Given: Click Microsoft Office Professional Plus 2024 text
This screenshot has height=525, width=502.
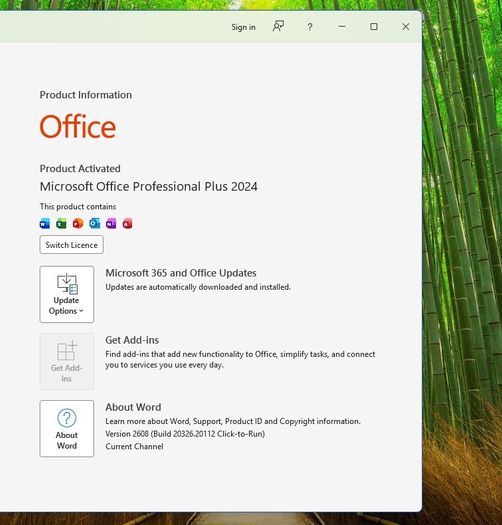Looking at the screenshot, I should [x=148, y=186].
